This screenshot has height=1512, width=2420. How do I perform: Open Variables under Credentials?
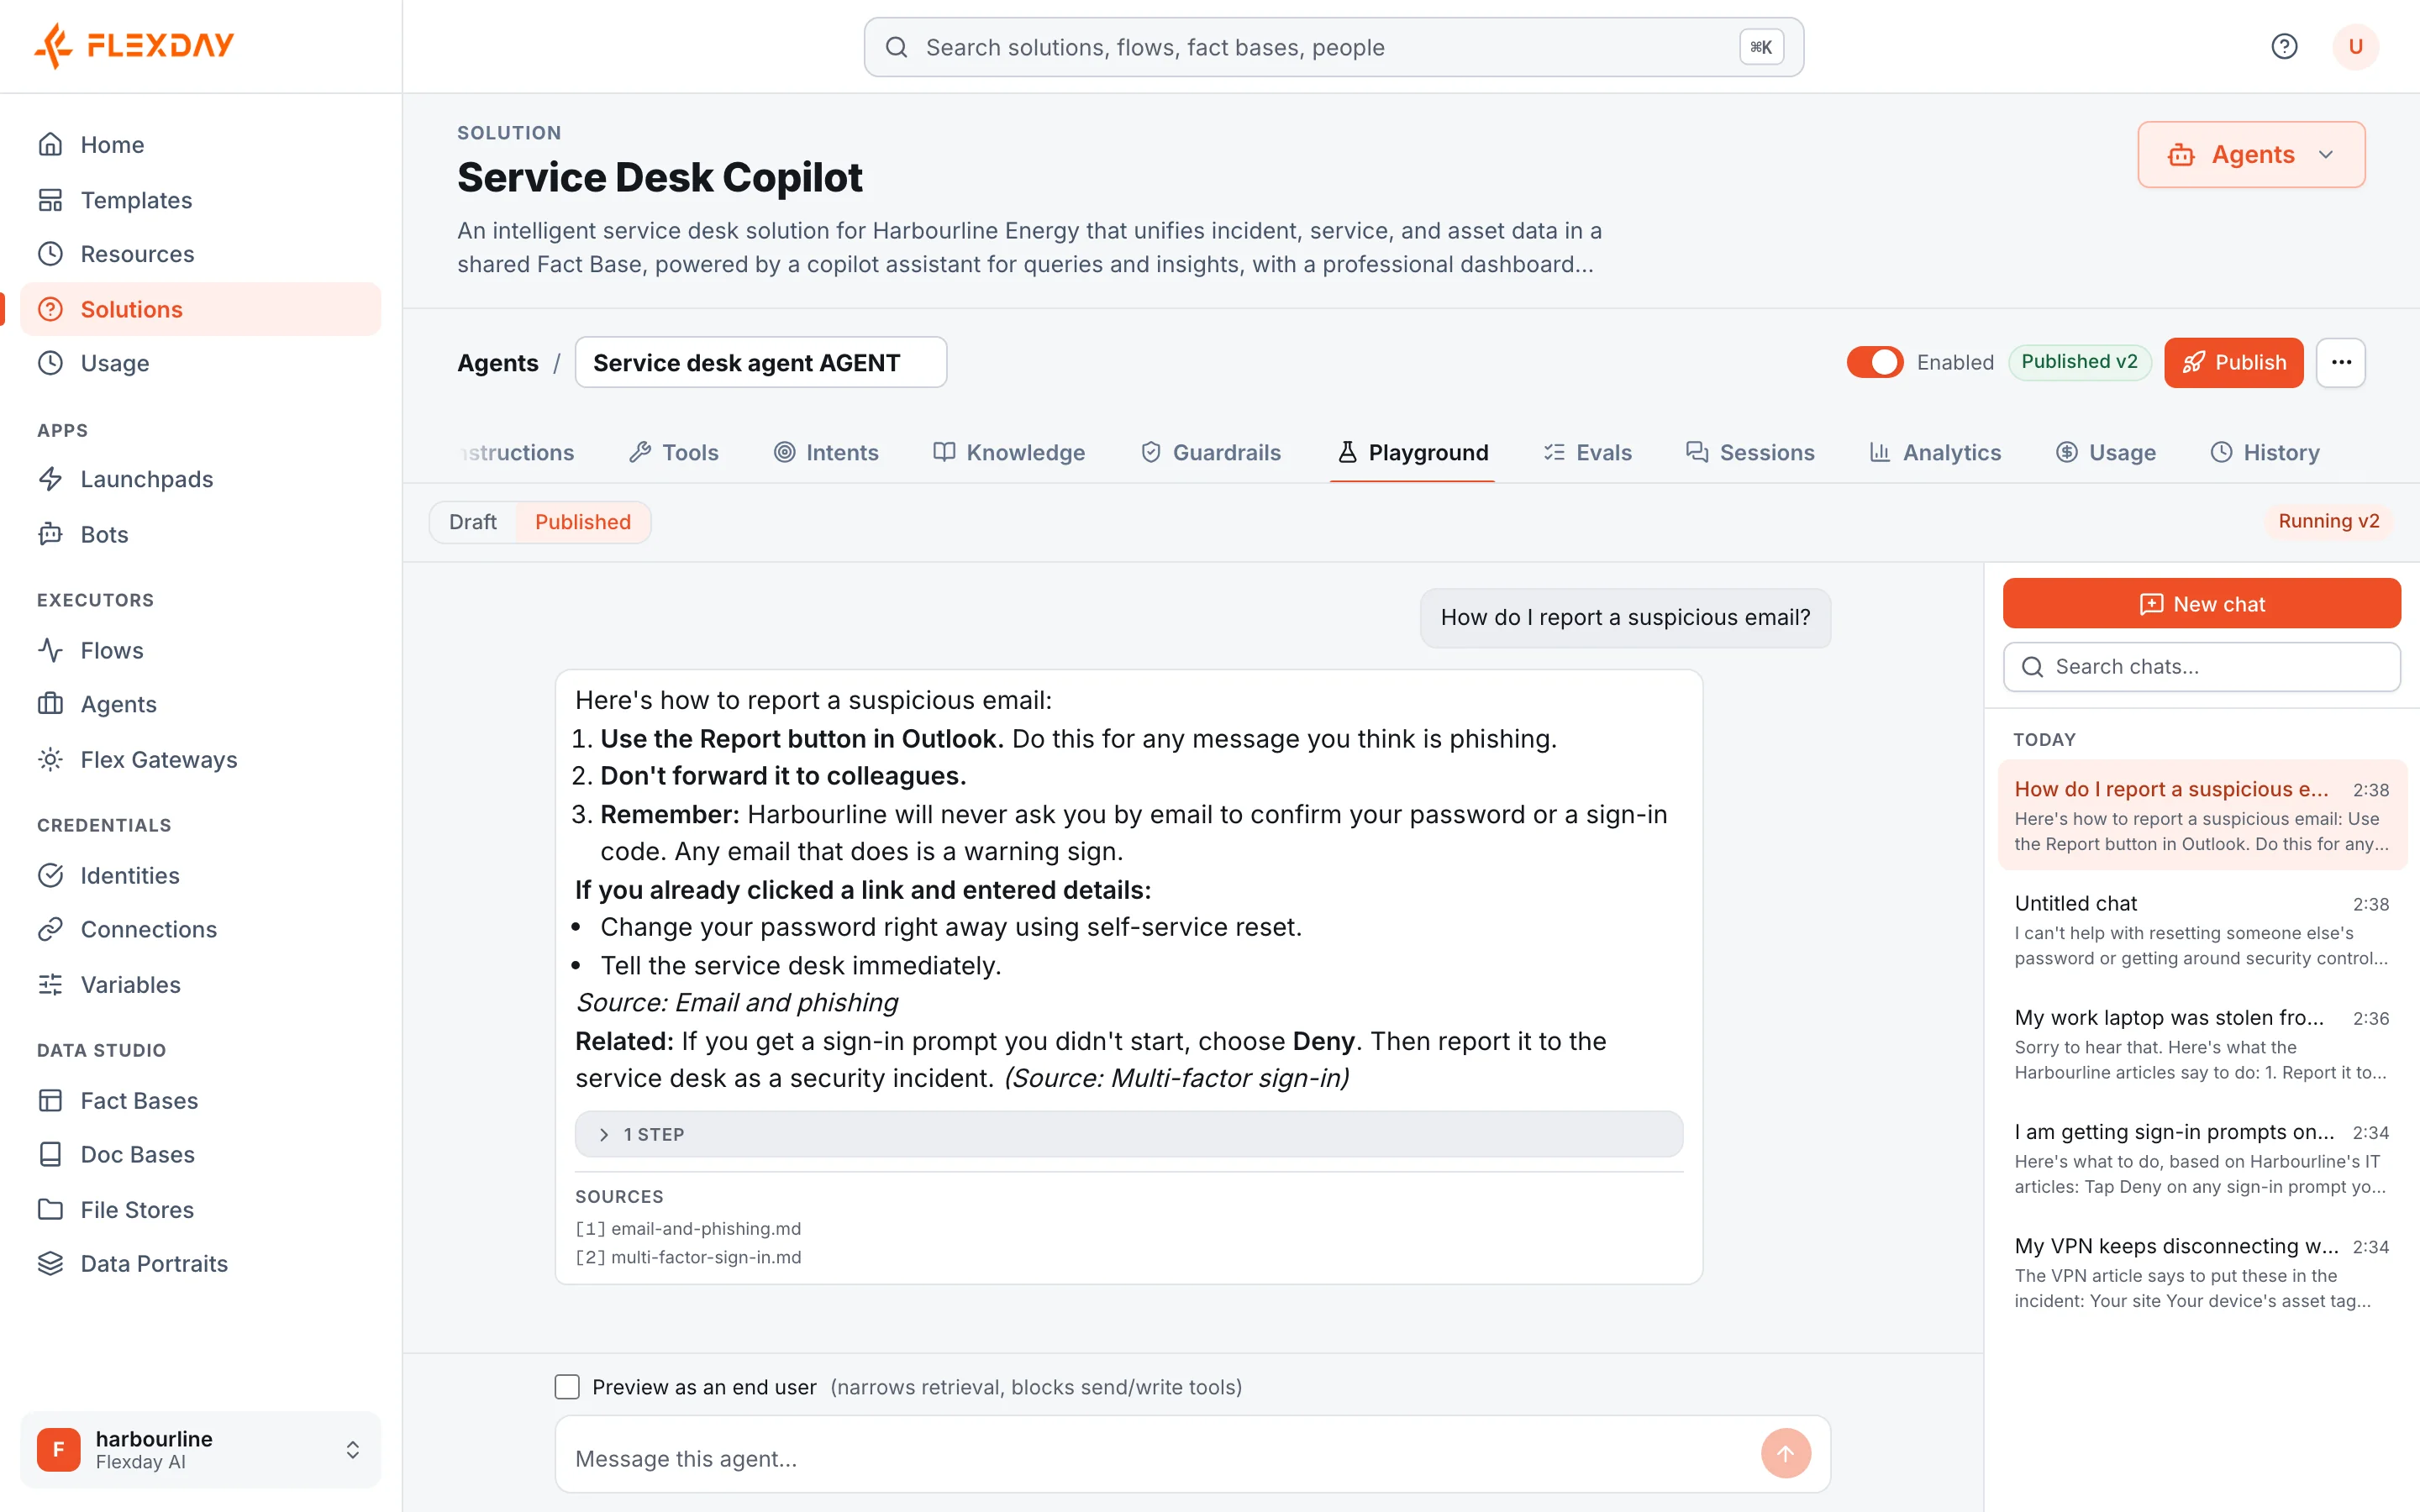tap(200, 984)
